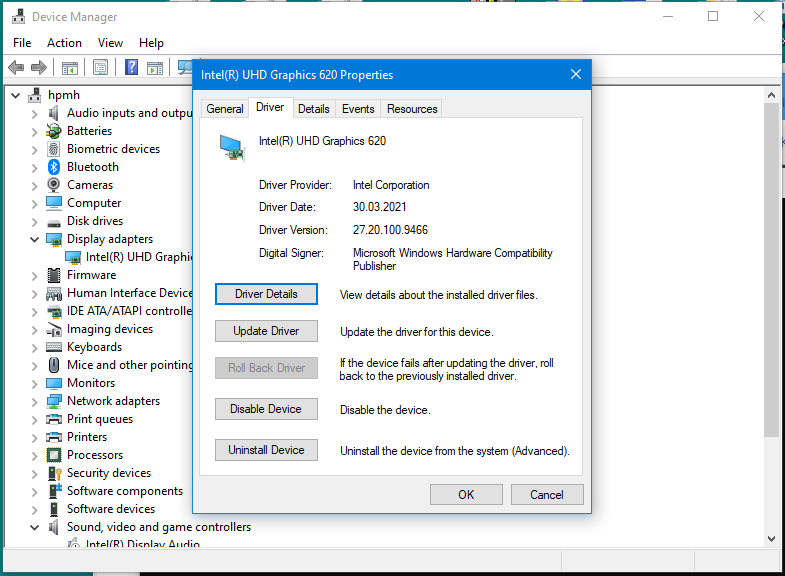The image size is (785, 576).
Task: Click the Disable Device button
Action: pos(266,409)
